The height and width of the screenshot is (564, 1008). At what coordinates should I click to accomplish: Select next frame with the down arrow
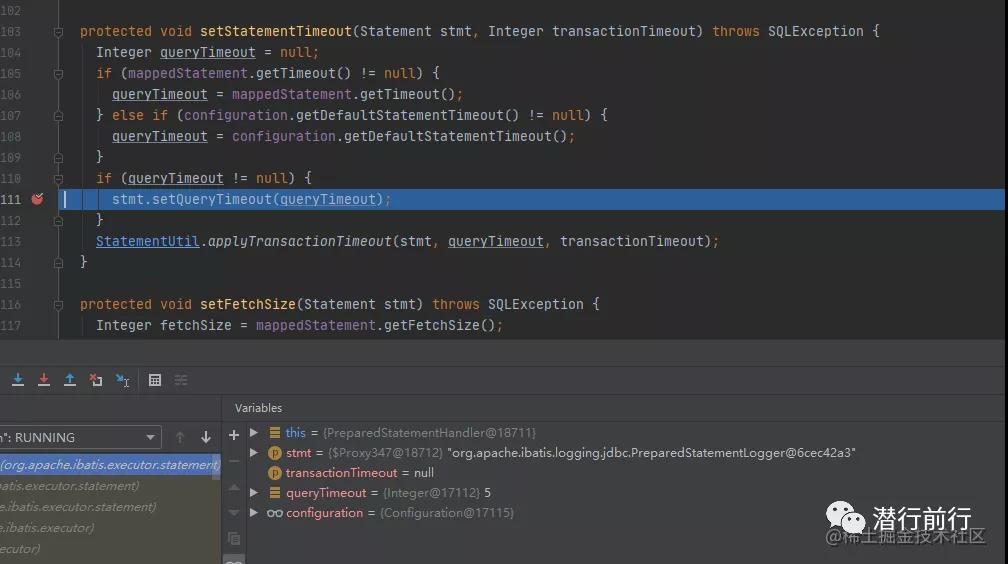coord(206,437)
